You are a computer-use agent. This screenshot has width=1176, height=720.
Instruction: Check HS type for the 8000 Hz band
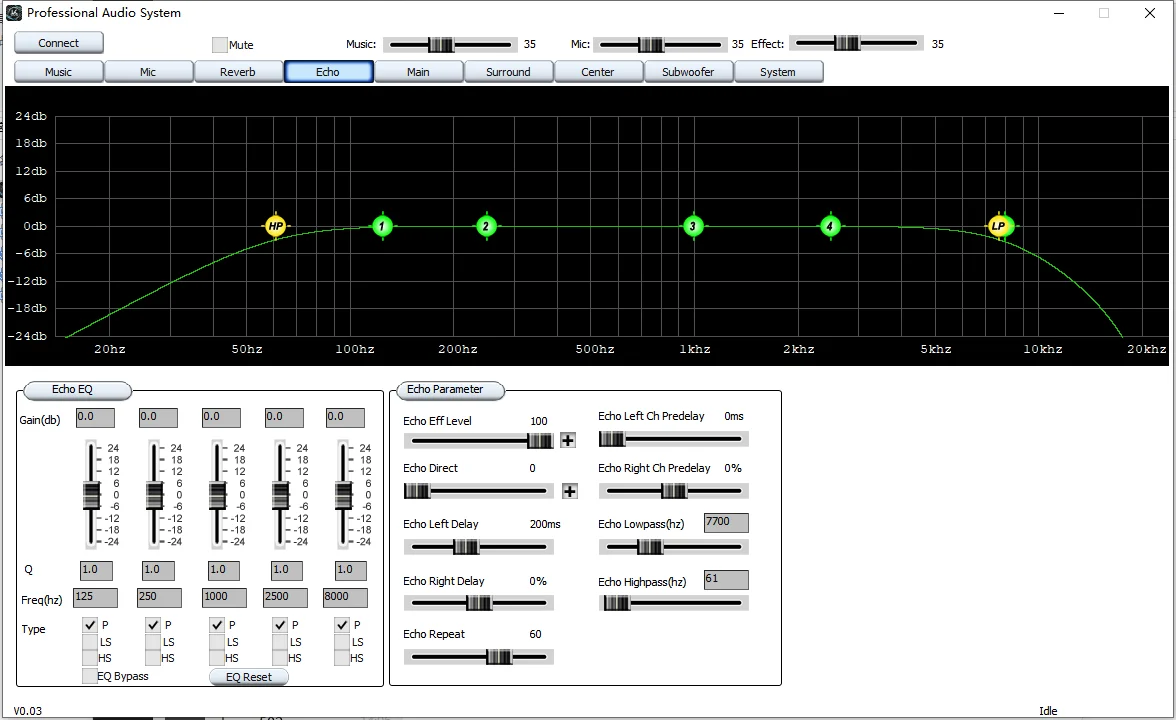pyautogui.click(x=343, y=658)
